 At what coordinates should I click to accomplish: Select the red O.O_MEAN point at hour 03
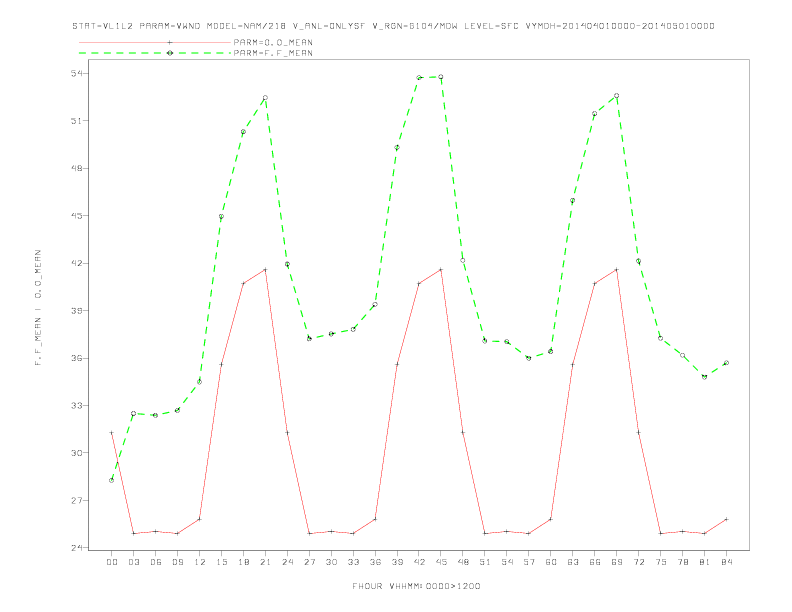[133, 533]
